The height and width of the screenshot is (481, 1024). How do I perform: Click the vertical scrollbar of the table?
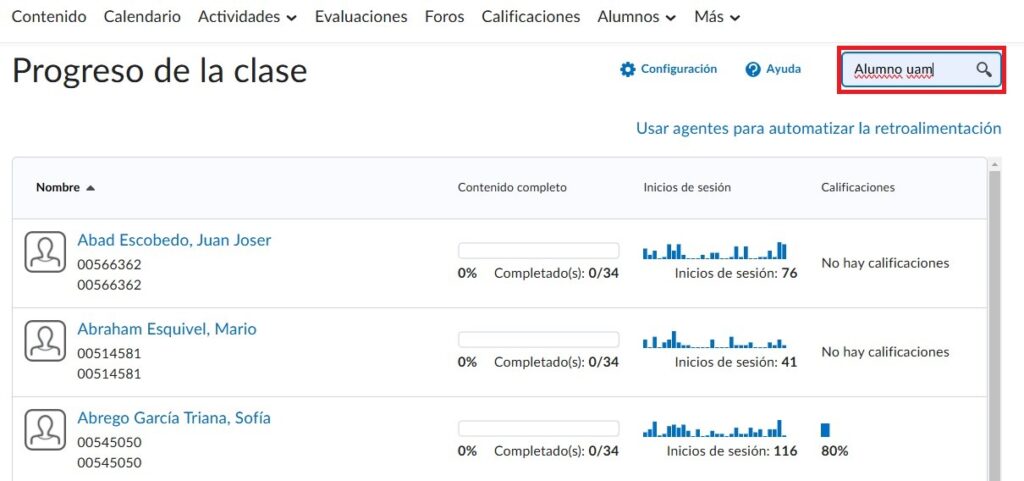(x=993, y=320)
